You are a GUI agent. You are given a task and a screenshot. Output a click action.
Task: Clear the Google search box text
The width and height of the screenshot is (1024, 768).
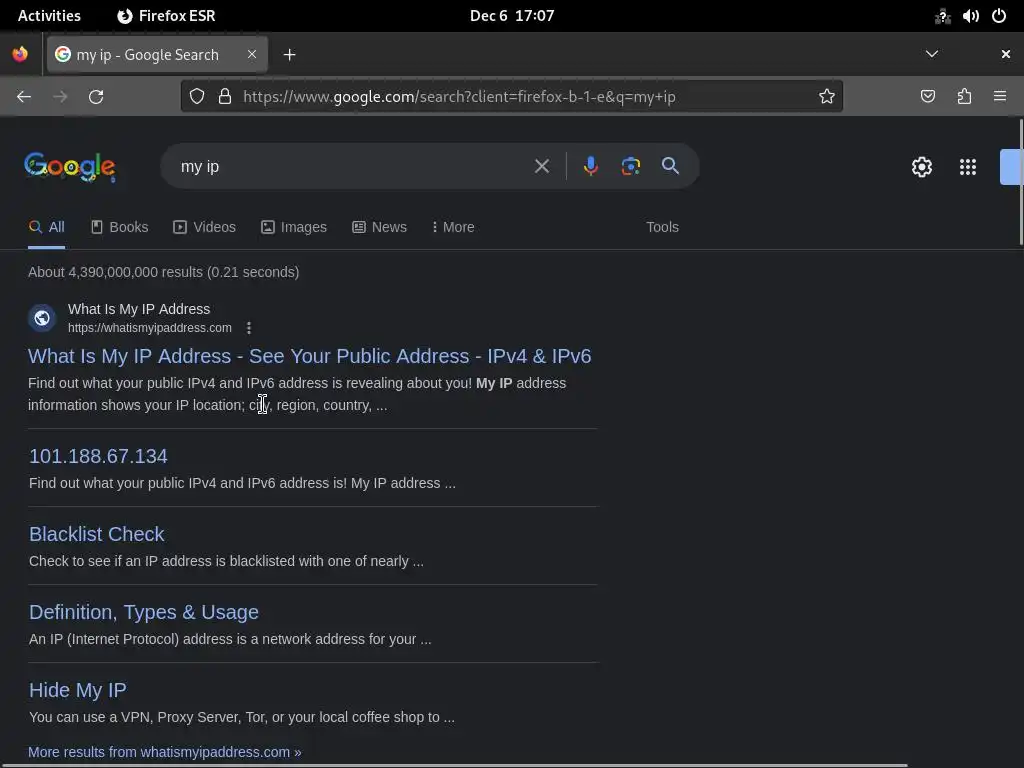click(x=541, y=166)
